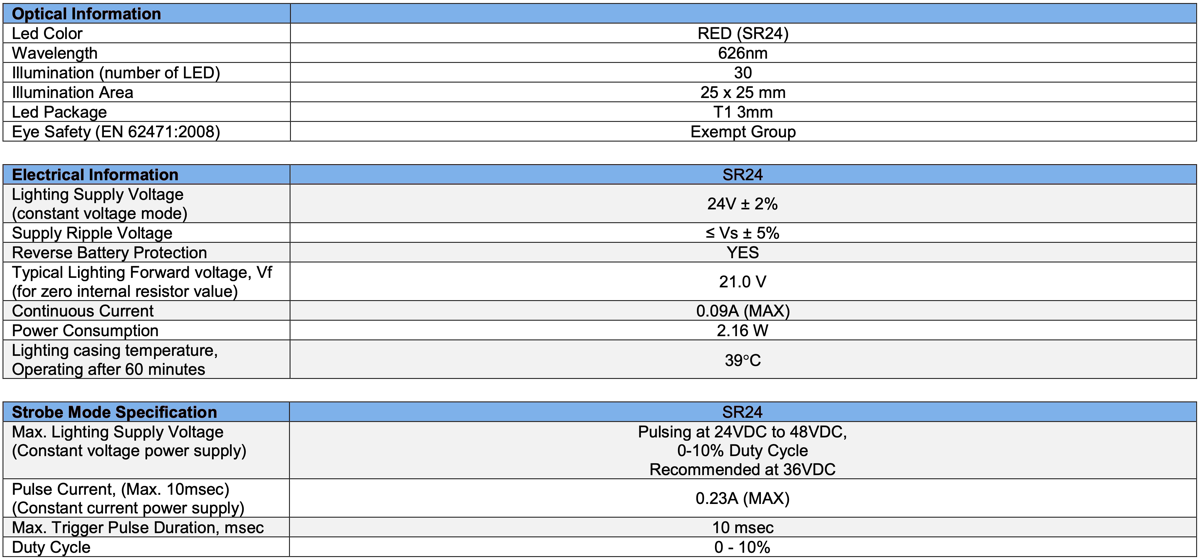
Task: Select the T1 3mm package value
Action: (x=742, y=112)
